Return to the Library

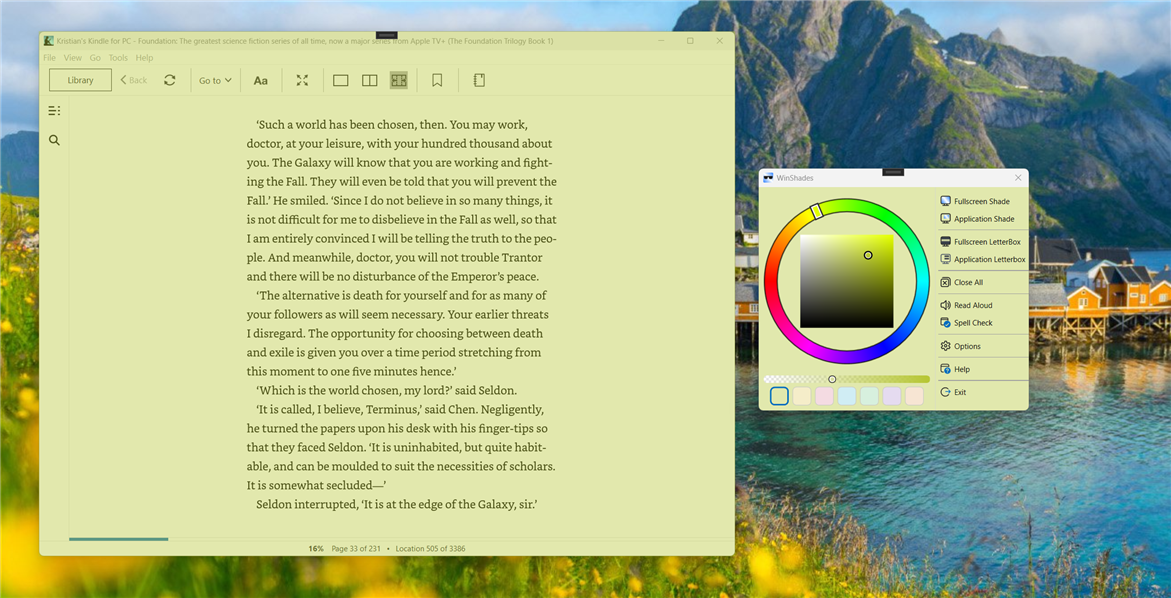tap(79, 79)
